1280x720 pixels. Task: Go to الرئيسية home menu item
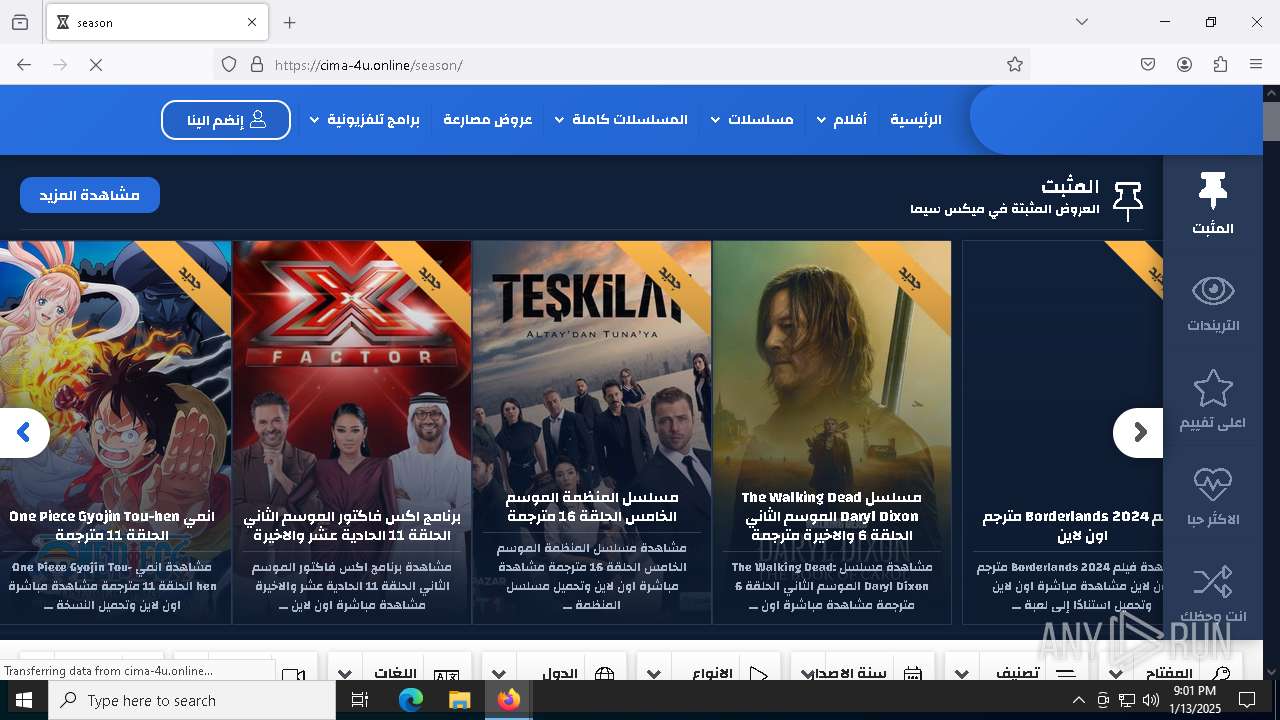click(916, 120)
